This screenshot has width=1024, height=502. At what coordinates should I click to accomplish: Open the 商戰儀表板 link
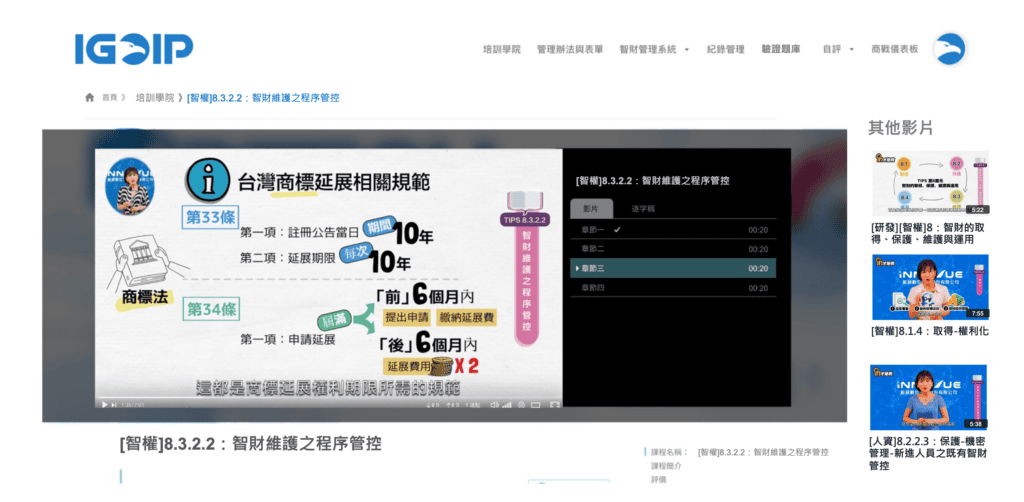pos(894,49)
